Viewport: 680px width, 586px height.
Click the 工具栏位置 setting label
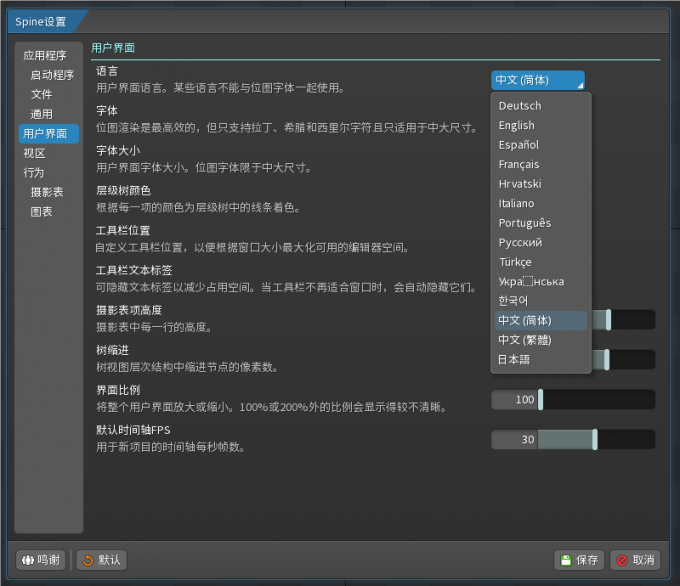point(123,230)
